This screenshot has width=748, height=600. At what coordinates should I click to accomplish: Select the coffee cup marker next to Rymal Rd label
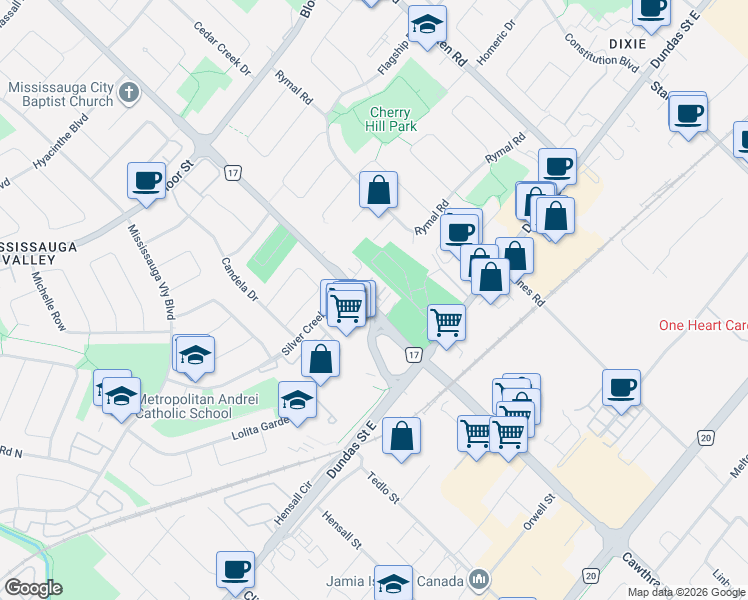coord(459,236)
